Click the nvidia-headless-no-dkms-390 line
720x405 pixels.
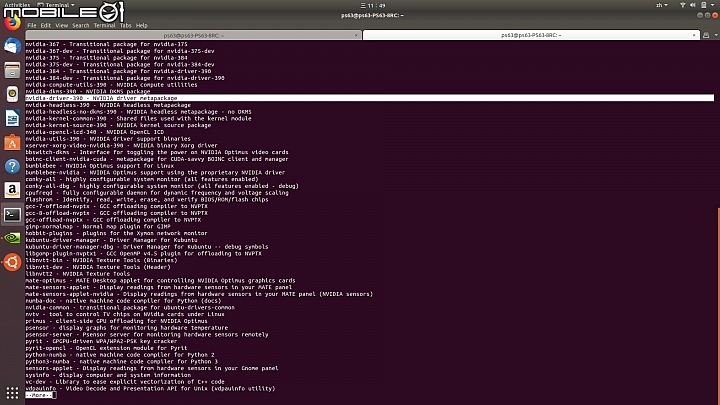pyautogui.click(x=138, y=112)
